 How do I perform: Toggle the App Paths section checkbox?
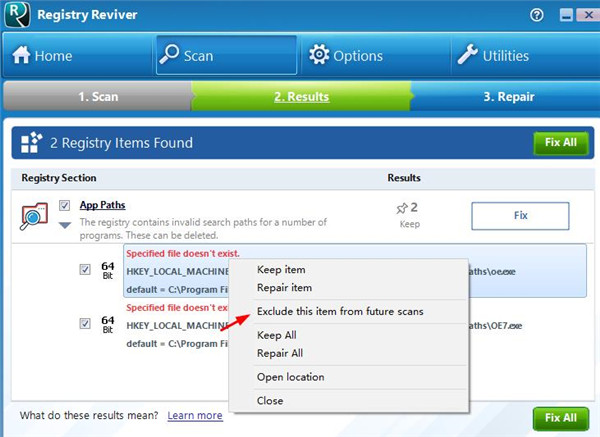point(64,205)
